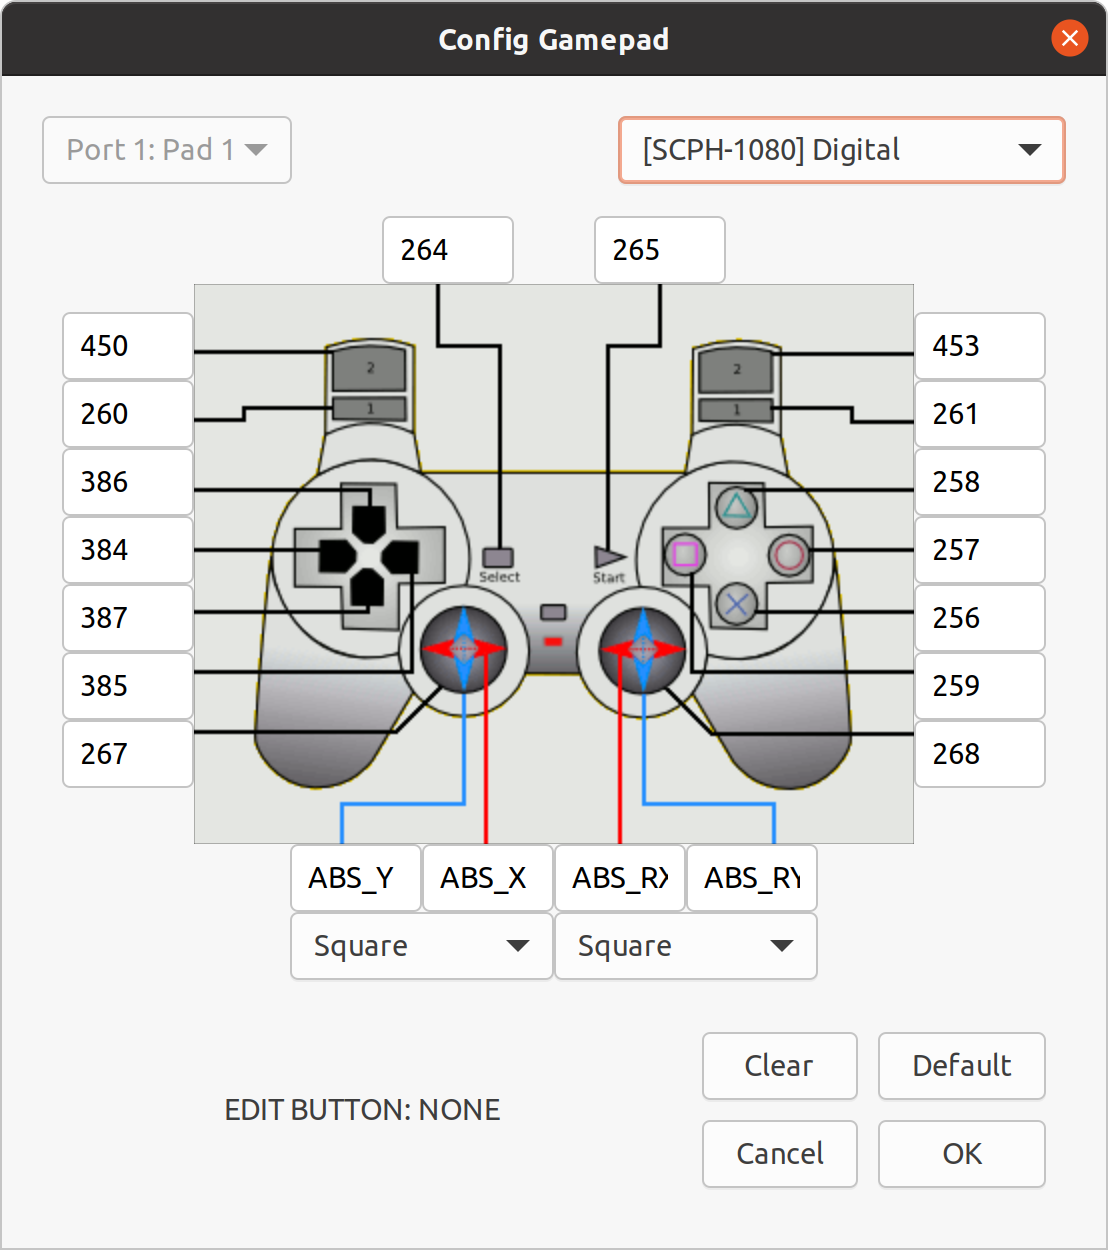Edit the D-pad right mapping 385
Image resolution: width=1108 pixels, height=1250 pixels.
coord(128,686)
